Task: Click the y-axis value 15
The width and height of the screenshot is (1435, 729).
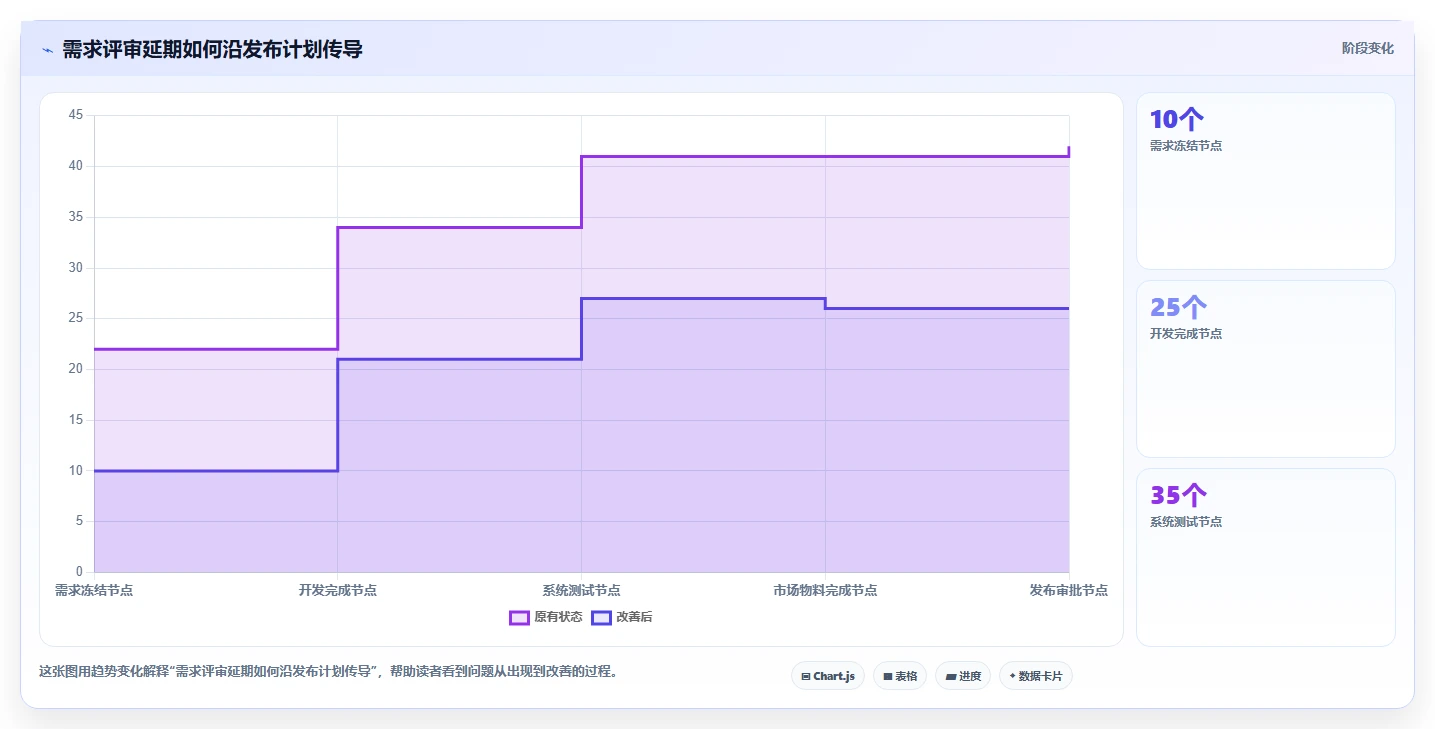Action: pos(76,420)
